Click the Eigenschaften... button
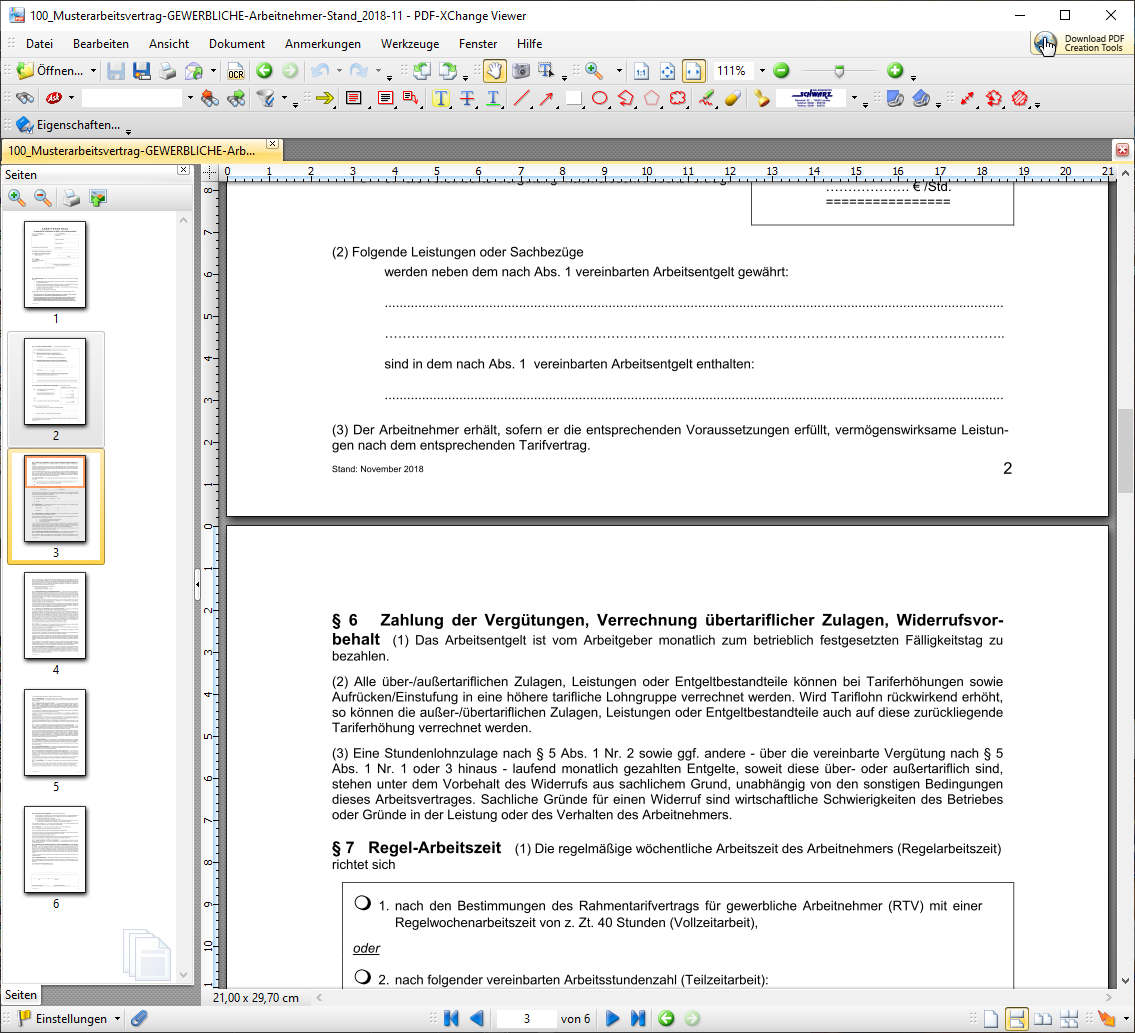 pyautogui.click(x=68, y=125)
